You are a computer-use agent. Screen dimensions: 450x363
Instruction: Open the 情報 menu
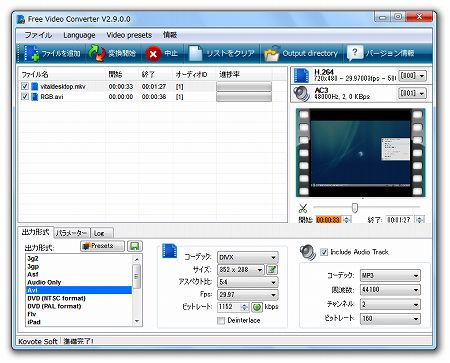(170, 35)
